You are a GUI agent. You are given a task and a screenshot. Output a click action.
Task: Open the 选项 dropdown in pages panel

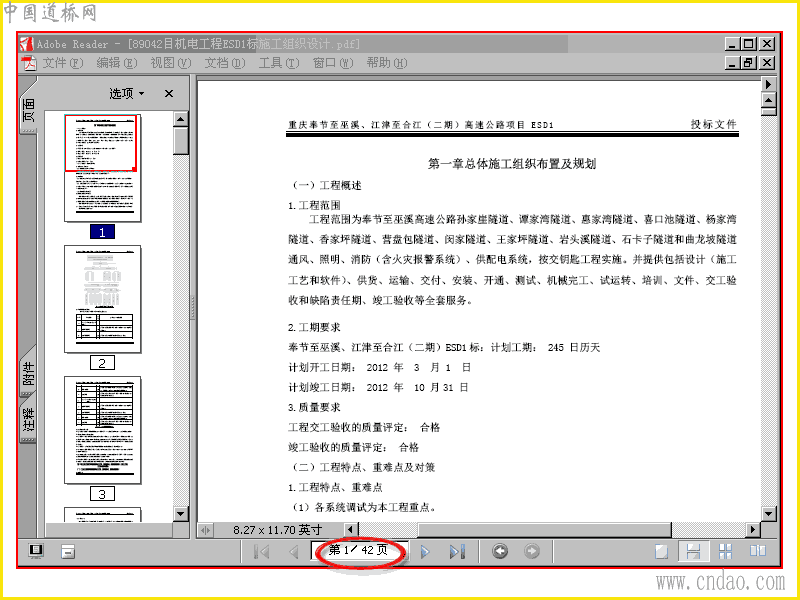click(x=127, y=93)
